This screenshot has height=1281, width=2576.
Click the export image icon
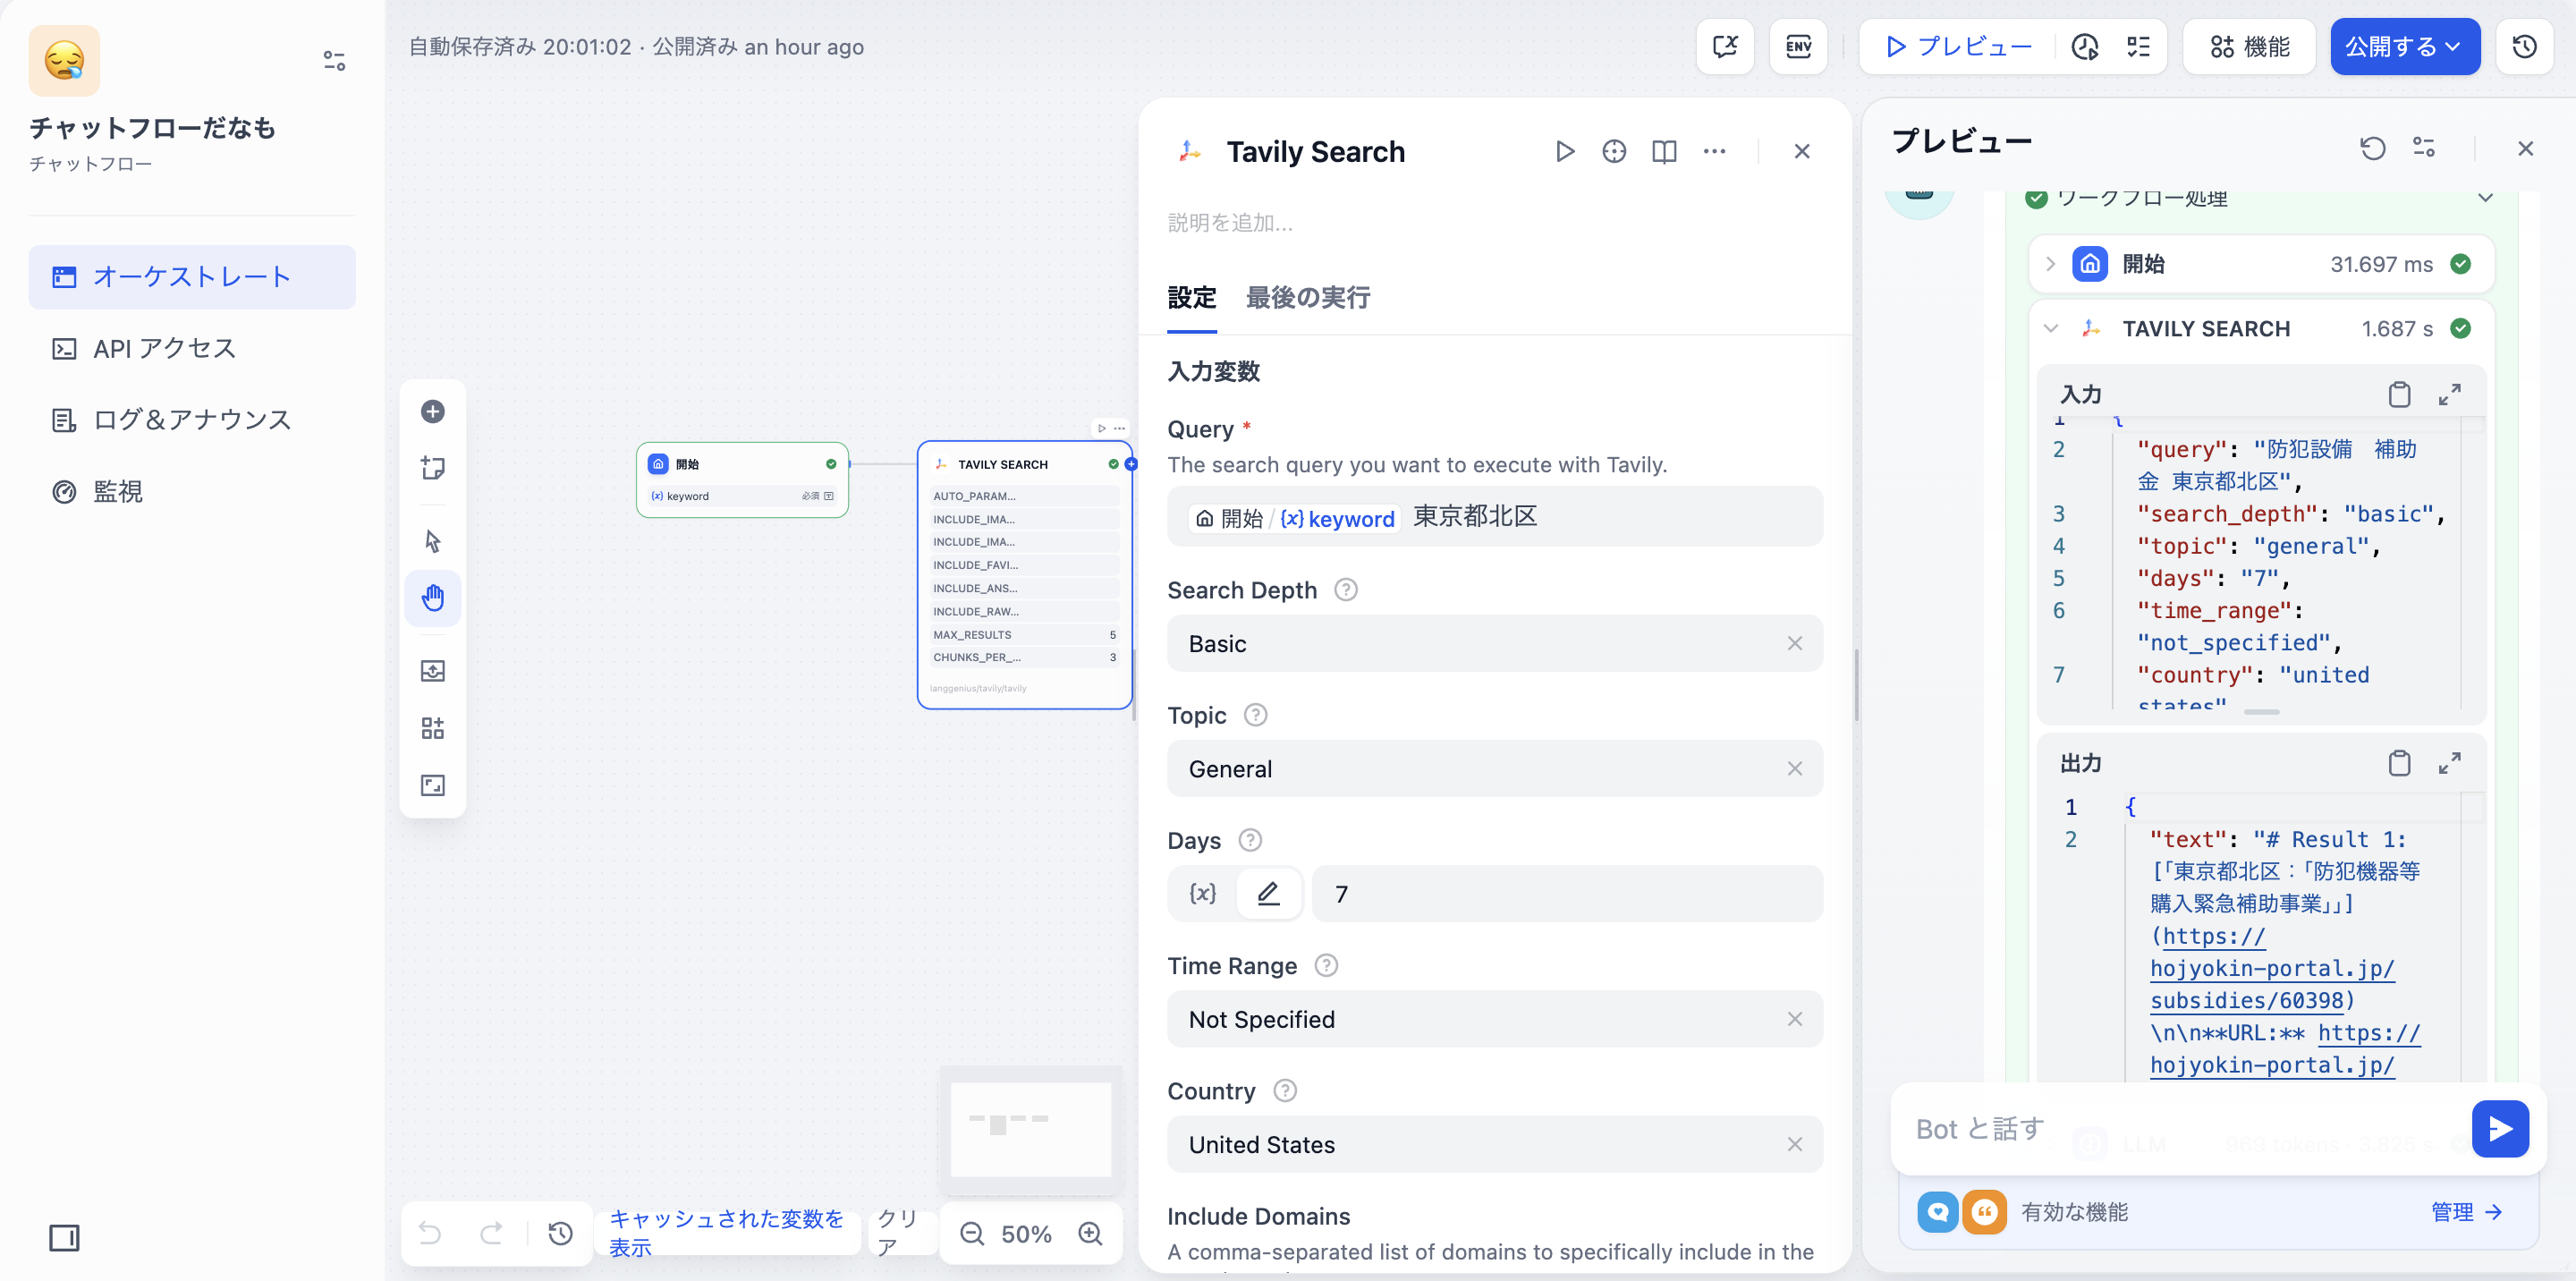433,671
